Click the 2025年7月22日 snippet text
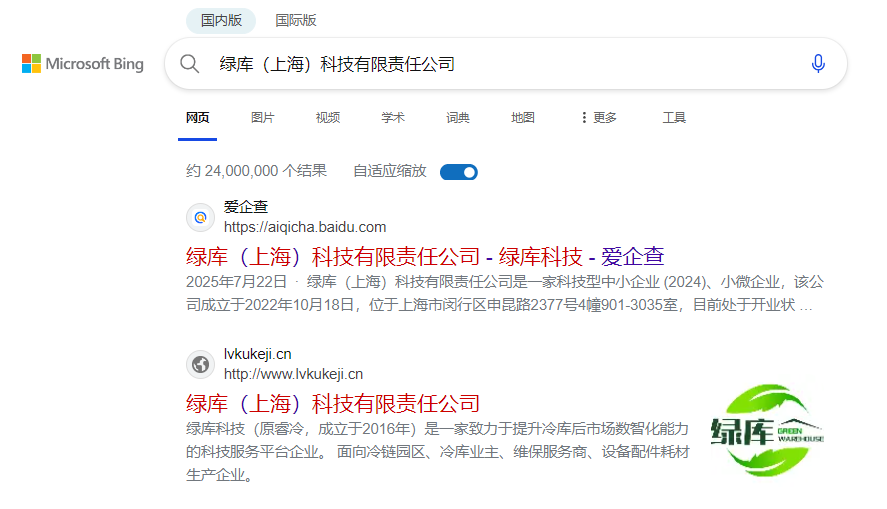 click(x=236, y=282)
